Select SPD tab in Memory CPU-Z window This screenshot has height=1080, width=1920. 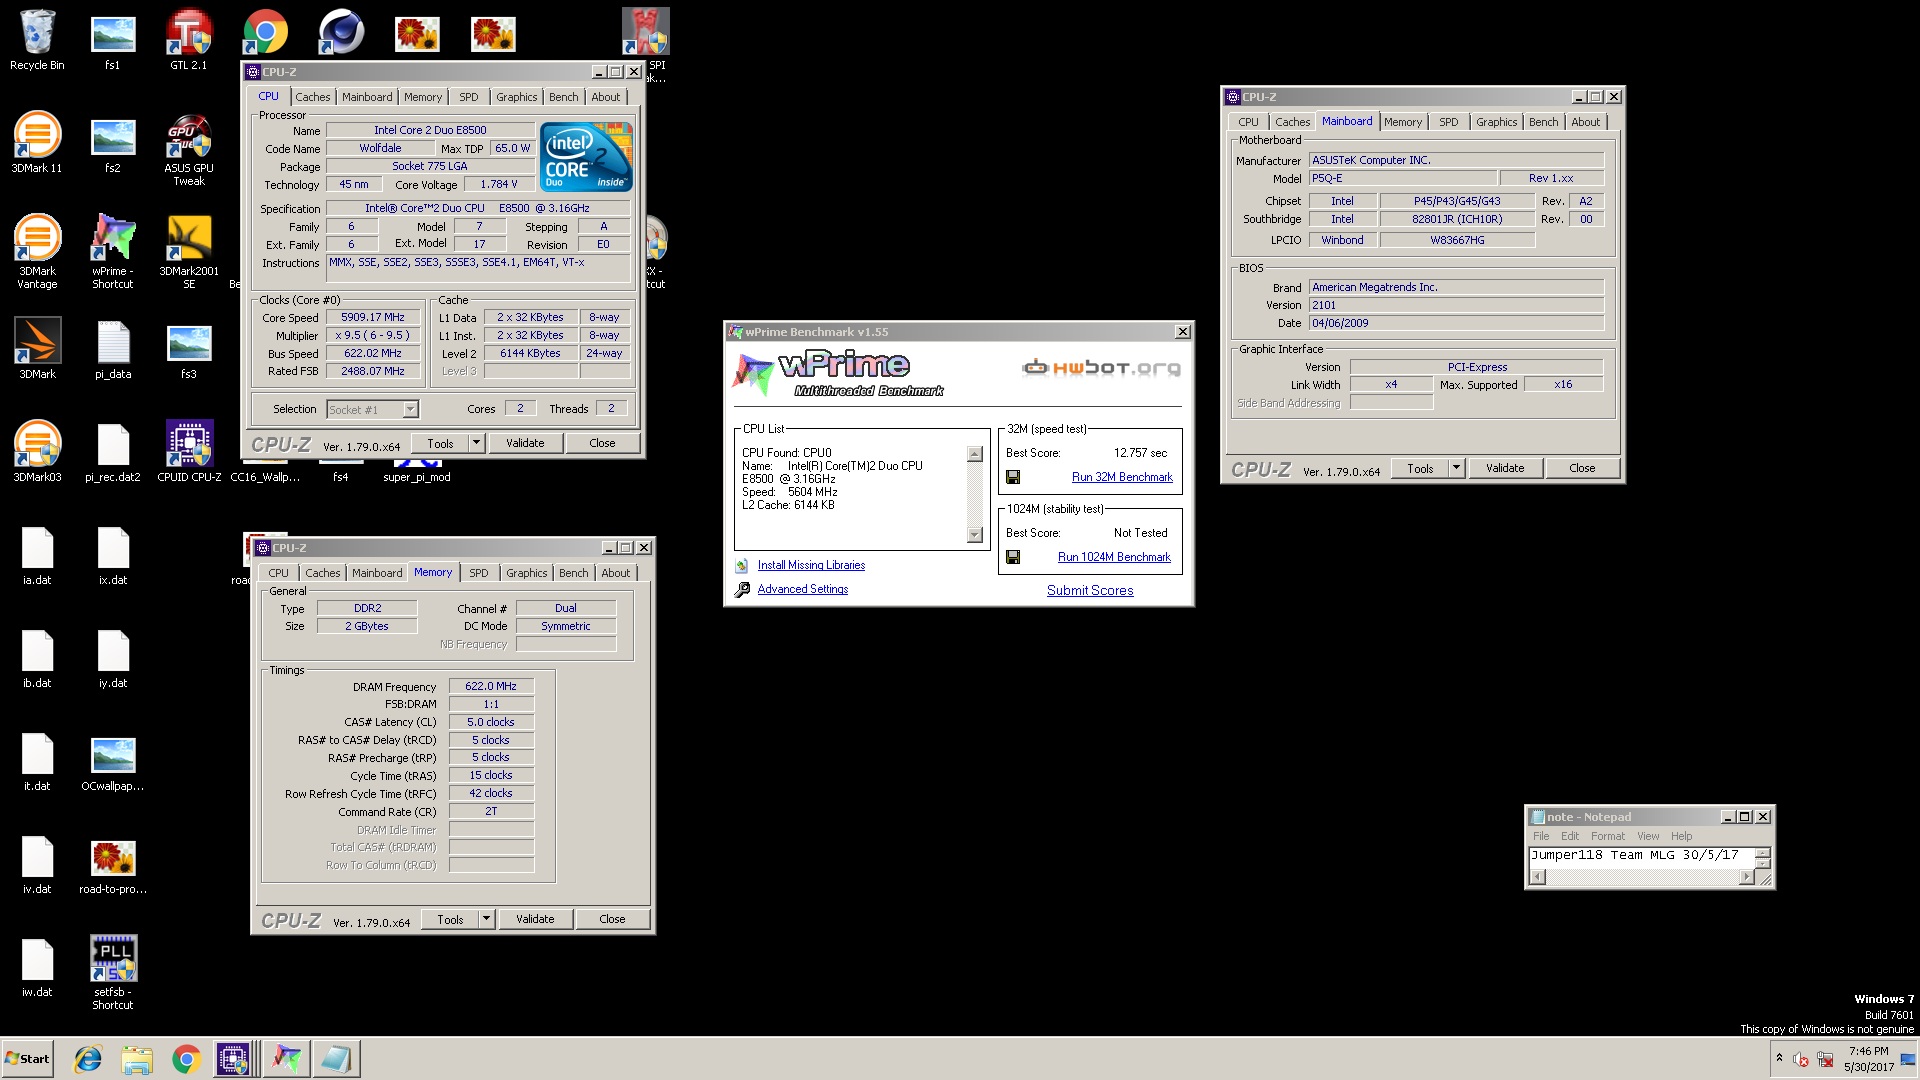[478, 573]
